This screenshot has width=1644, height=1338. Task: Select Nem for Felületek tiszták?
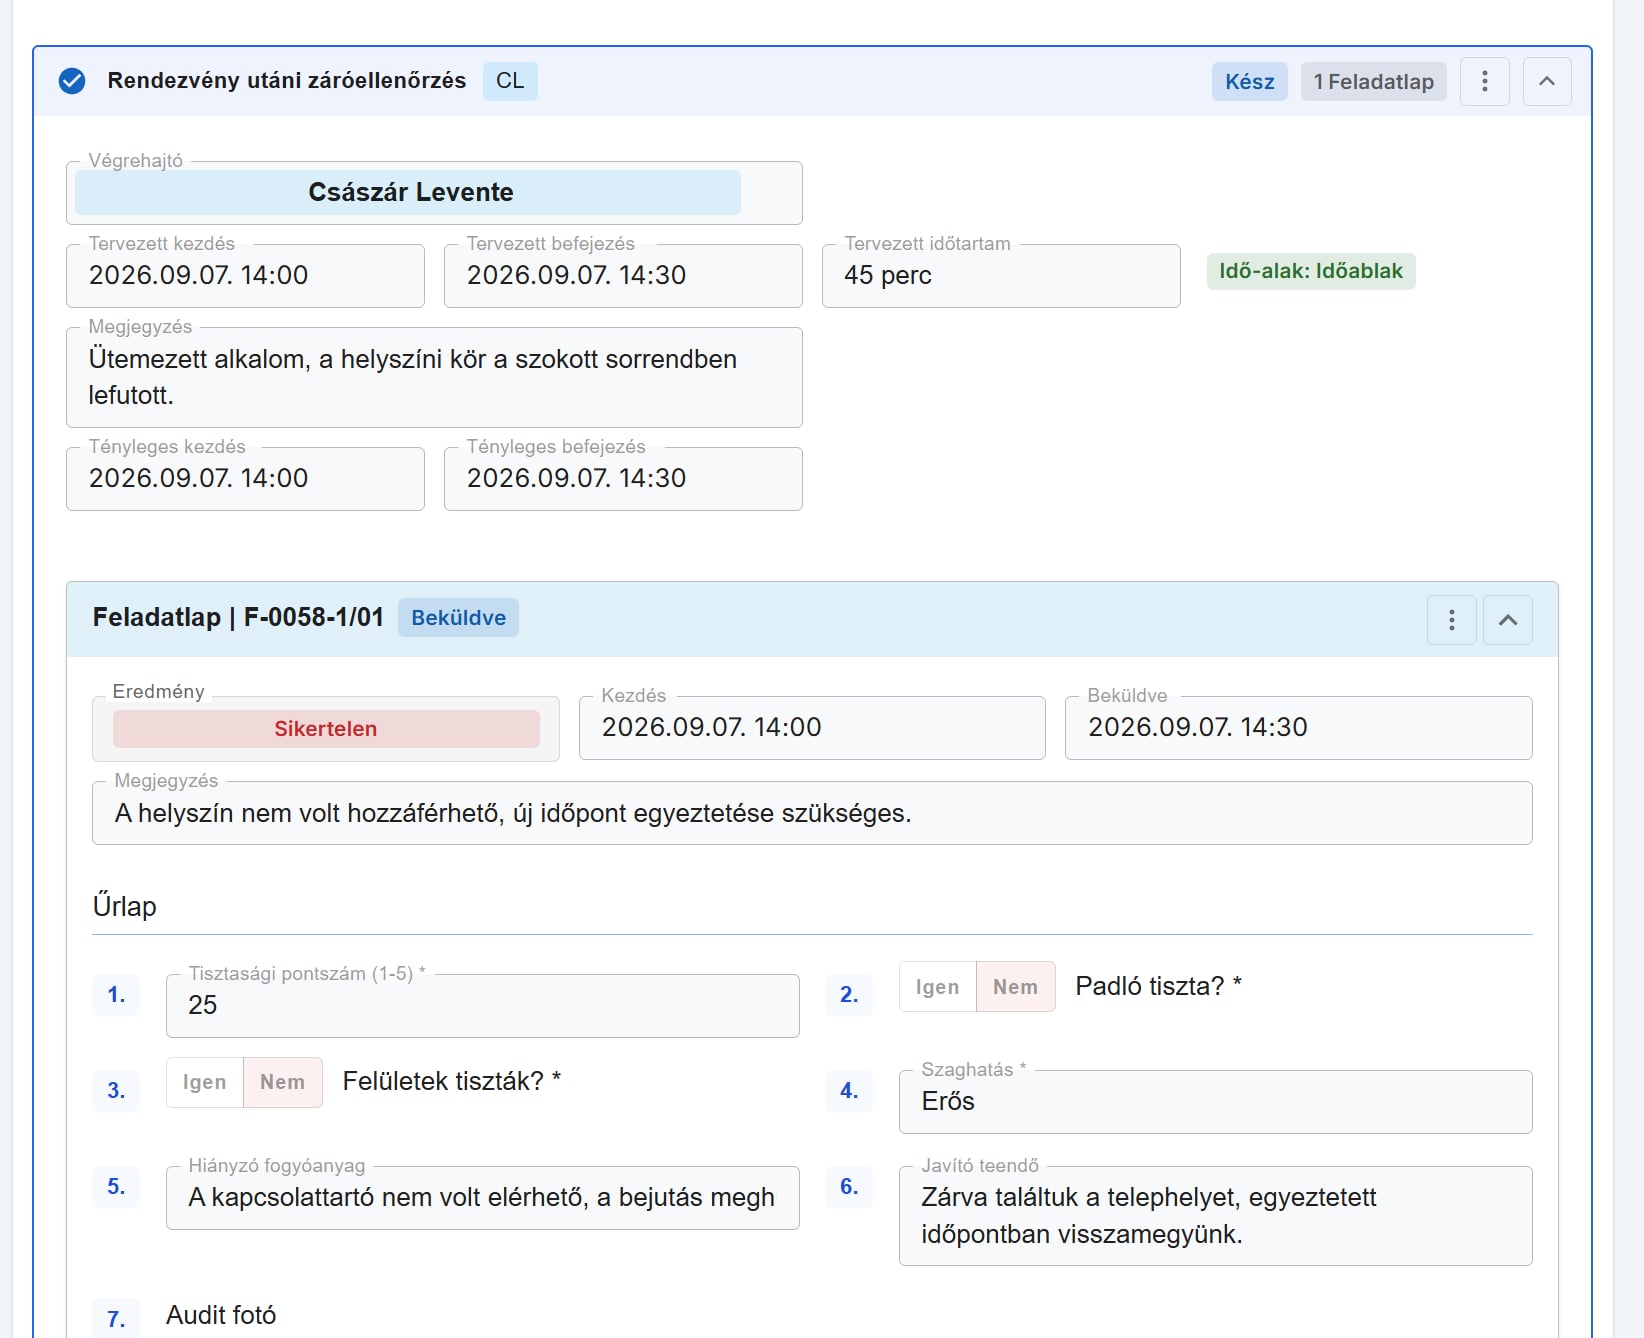[x=283, y=1082]
